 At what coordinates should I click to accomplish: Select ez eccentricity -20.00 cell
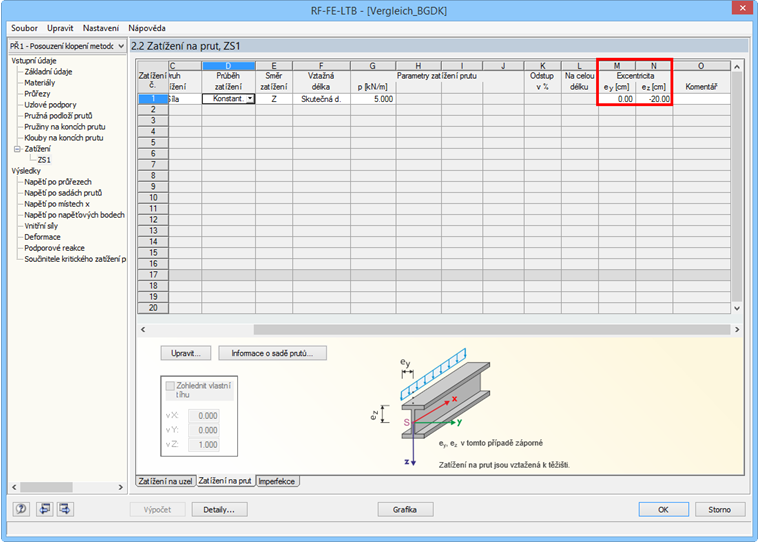654,99
